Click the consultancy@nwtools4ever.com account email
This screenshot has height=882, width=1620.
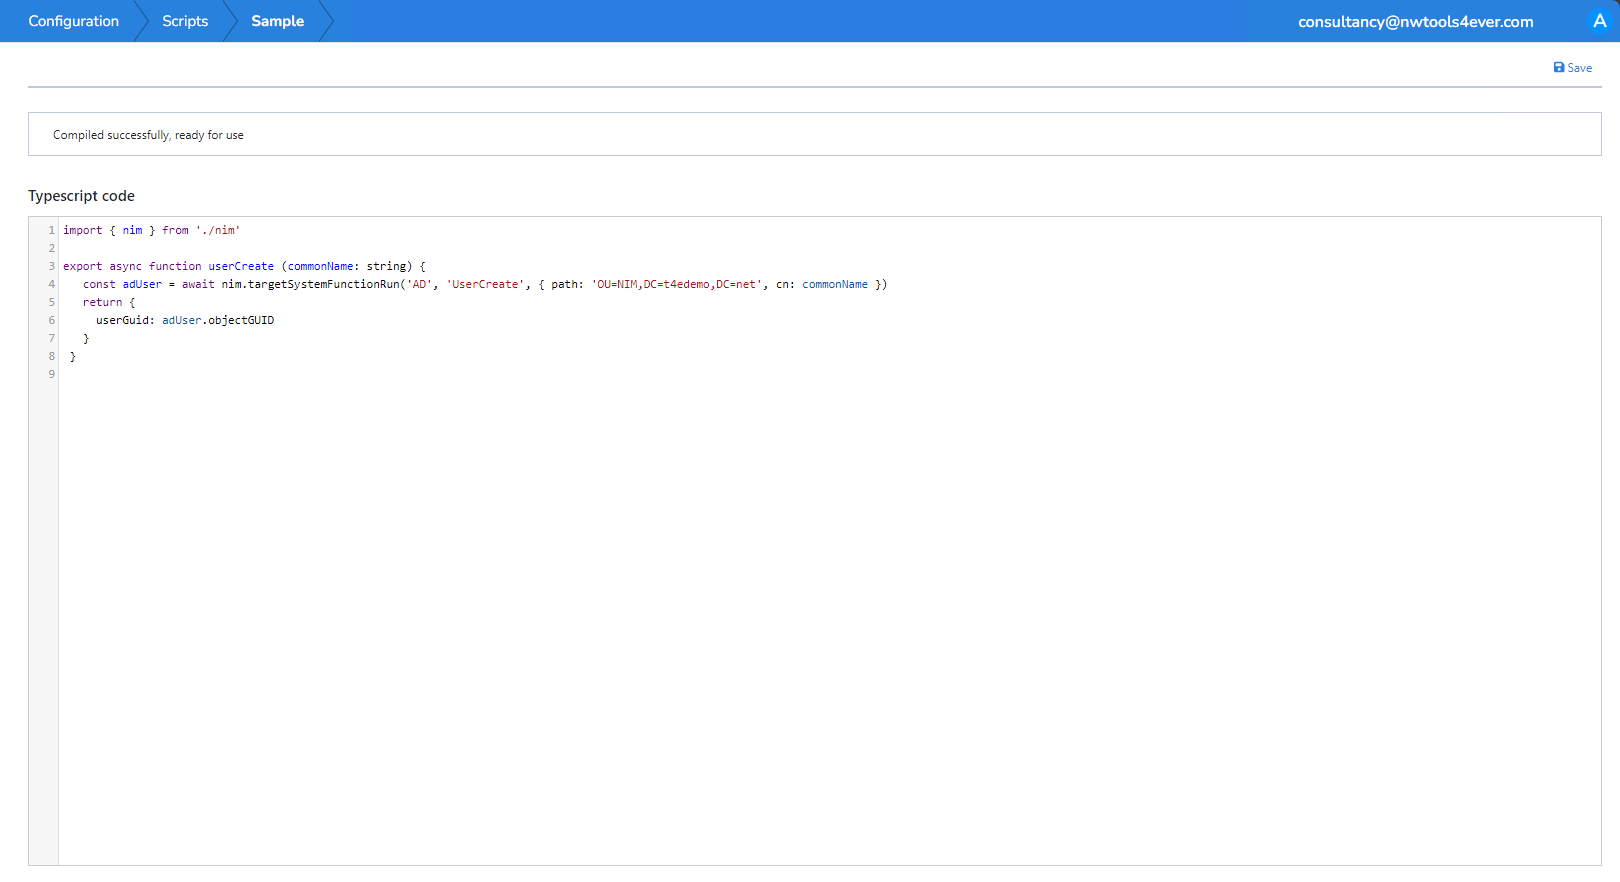click(x=1415, y=22)
